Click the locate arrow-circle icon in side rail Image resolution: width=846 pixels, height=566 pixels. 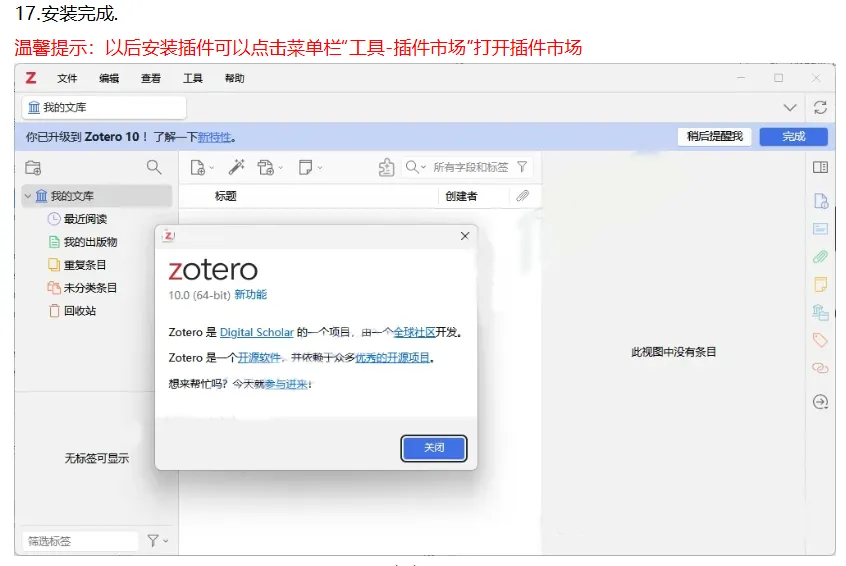pos(821,402)
